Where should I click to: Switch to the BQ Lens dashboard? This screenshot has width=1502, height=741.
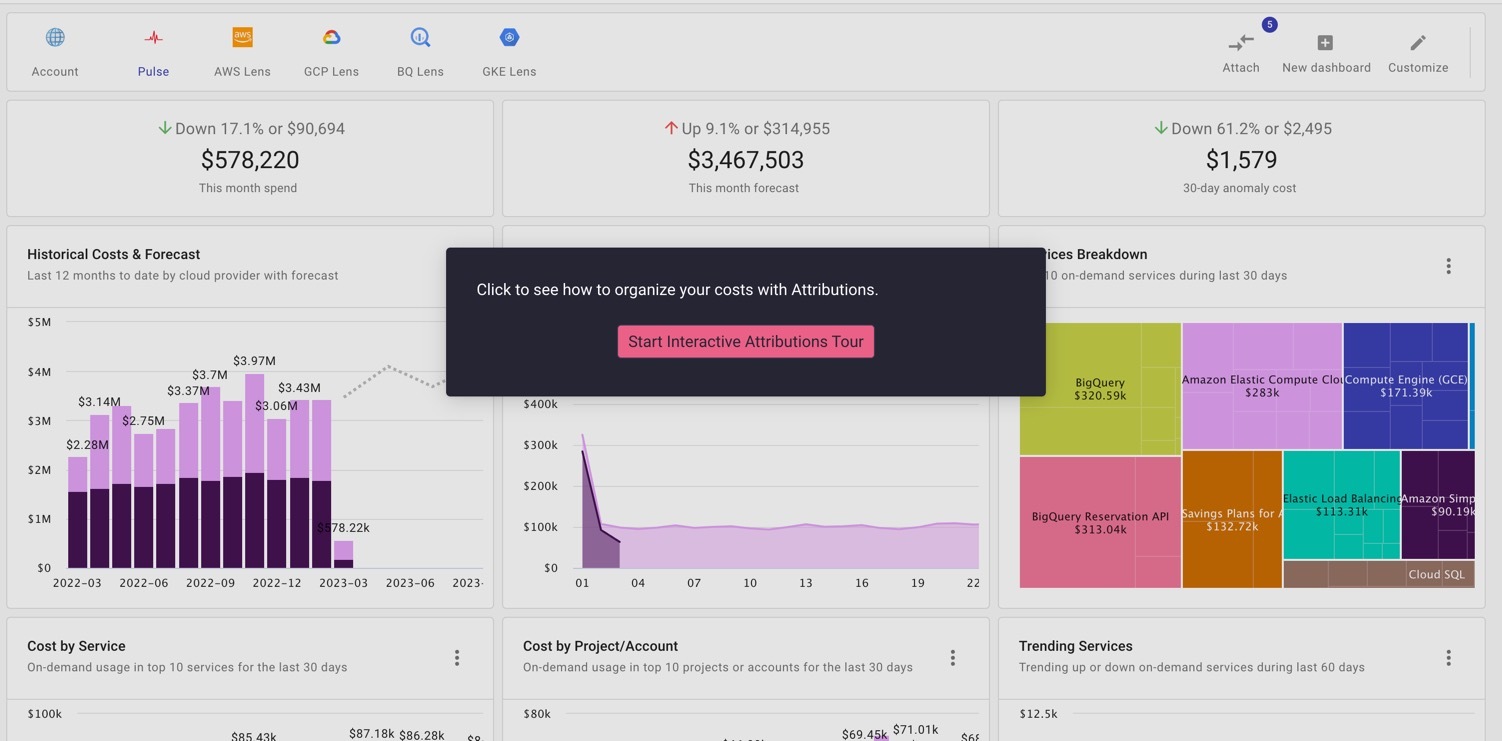coord(420,38)
